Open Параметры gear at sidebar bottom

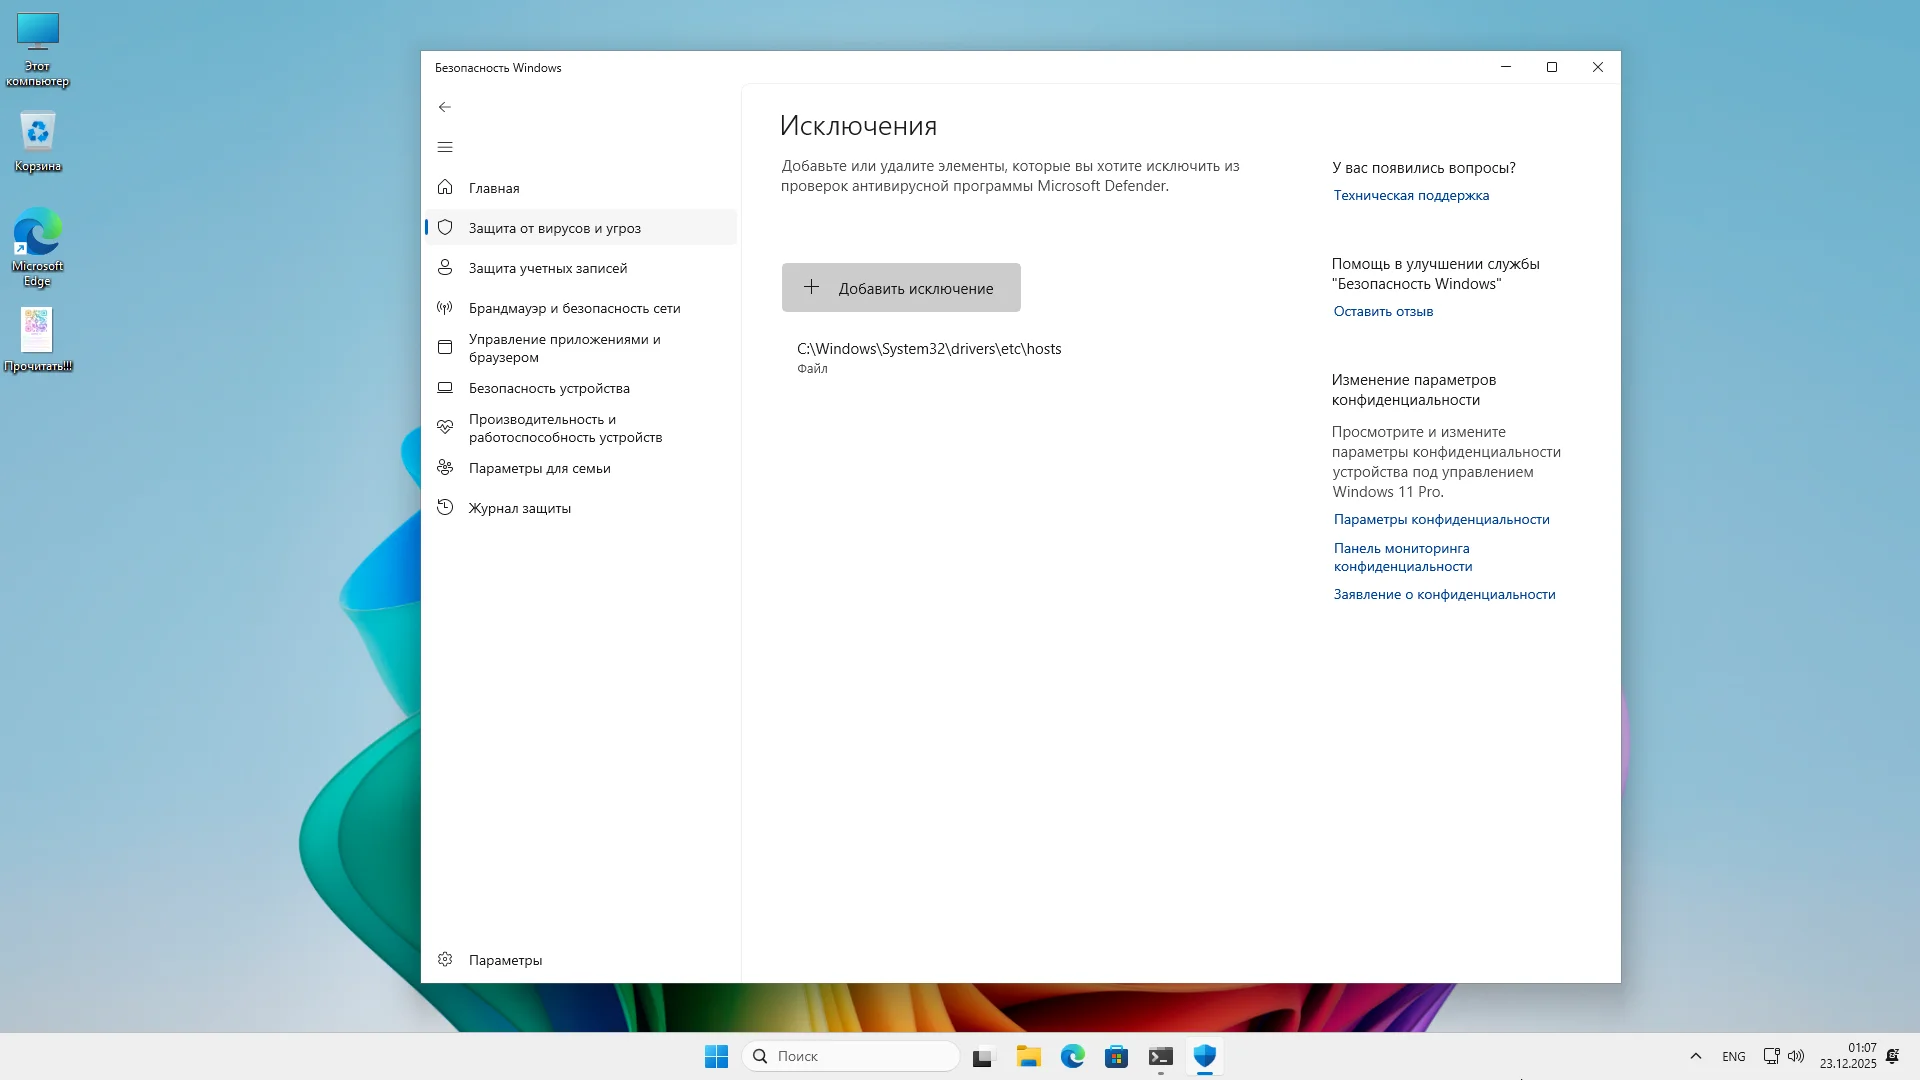(504, 960)
